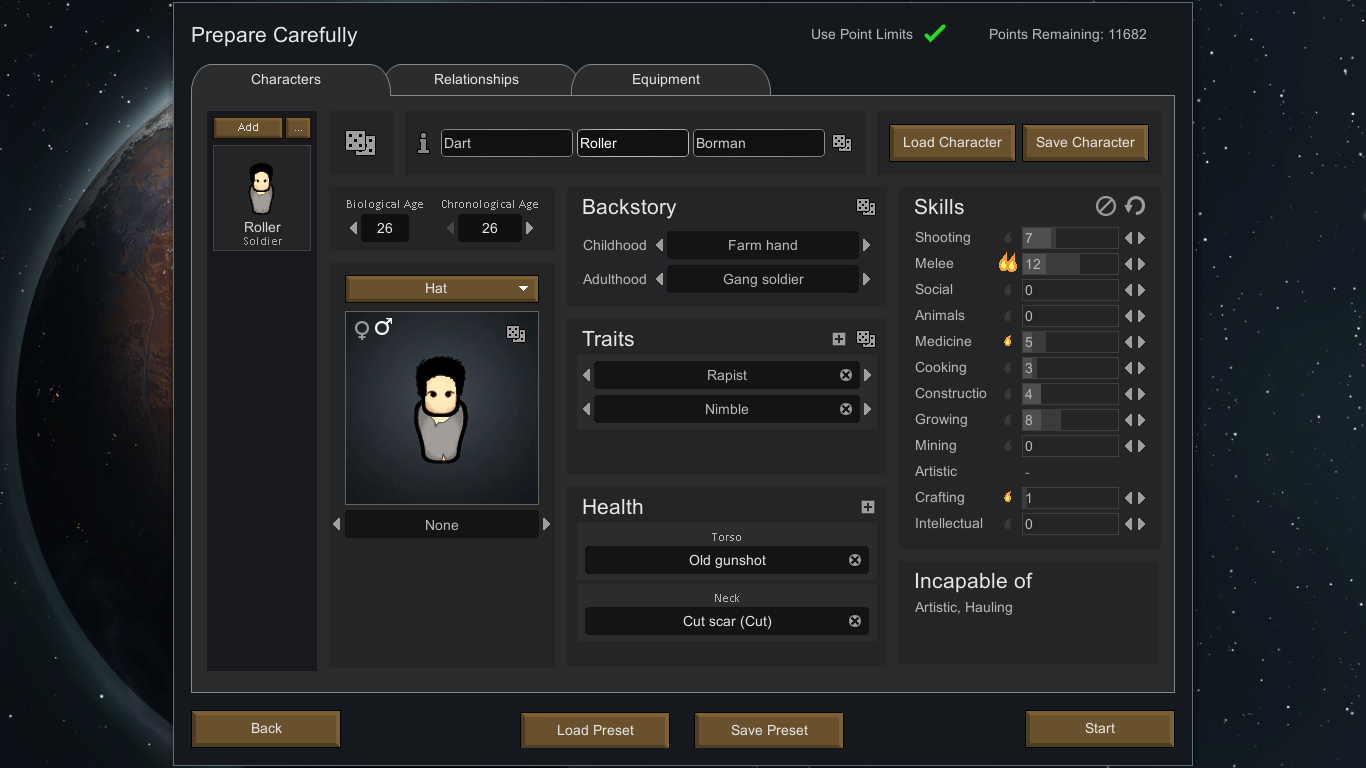This screenshot has height=768, width=1366.
Task: Randomize the entire character with the large dice icon
Action: pyautogui.click(x=360, y=143)
